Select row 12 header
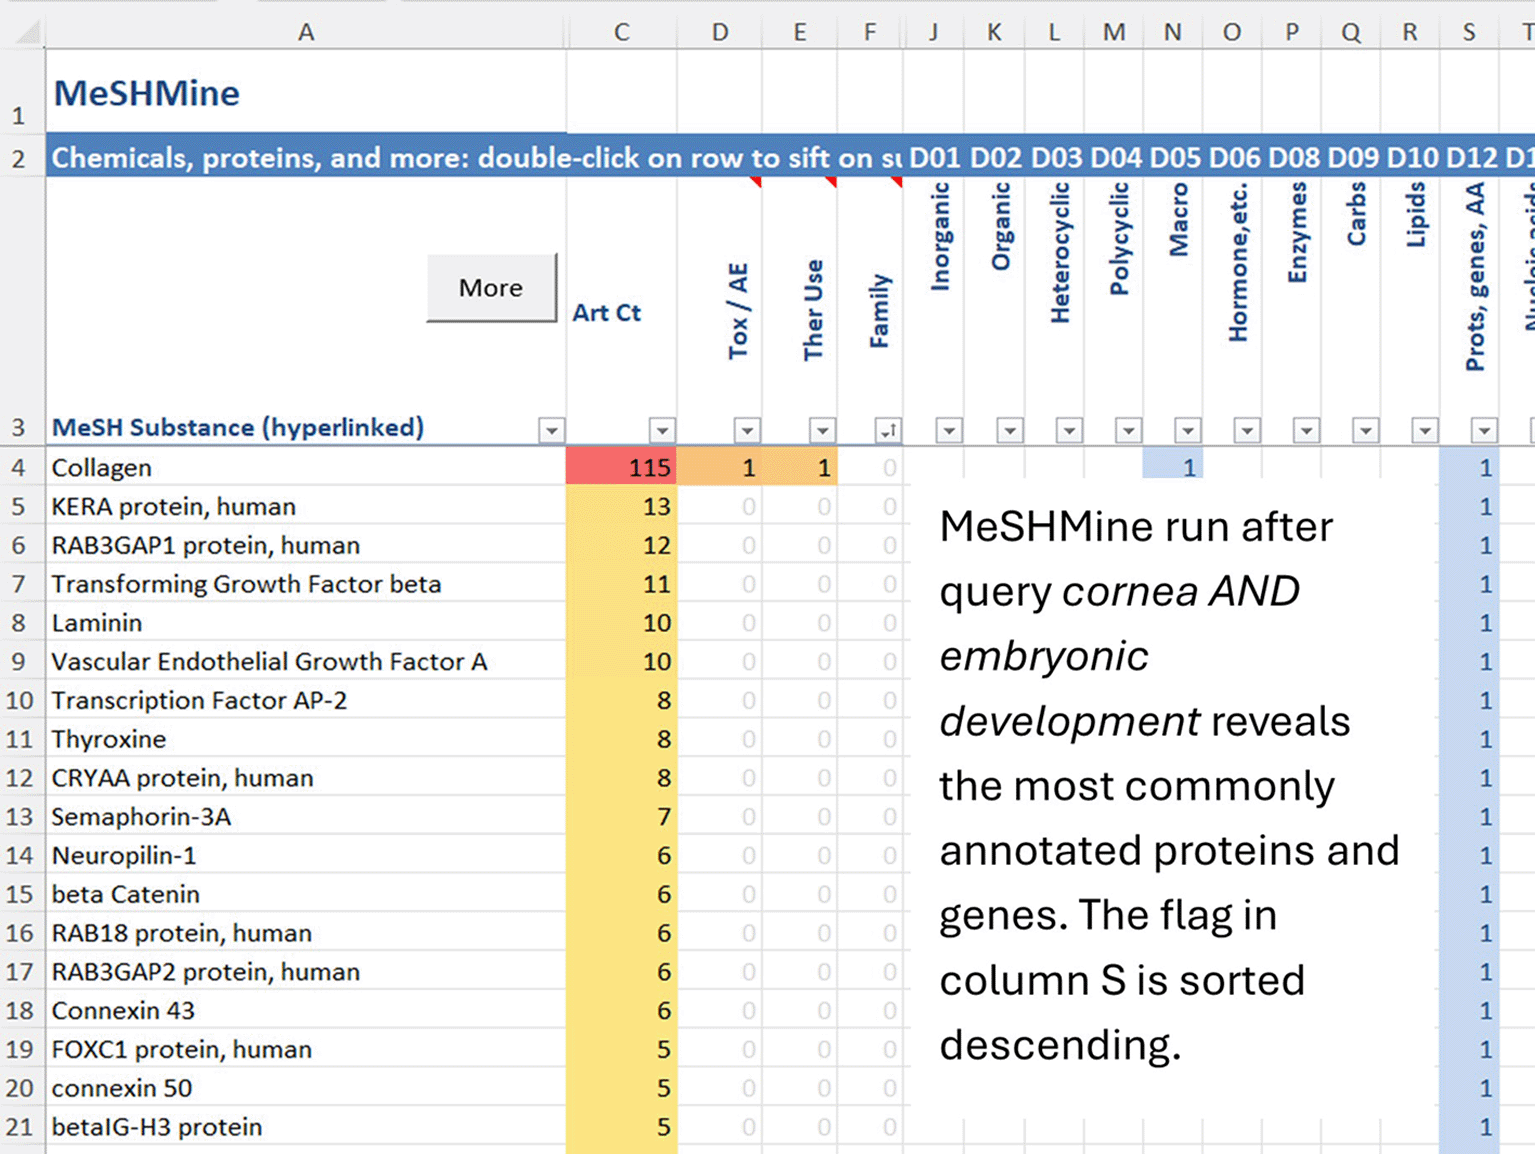 [20, 778]
